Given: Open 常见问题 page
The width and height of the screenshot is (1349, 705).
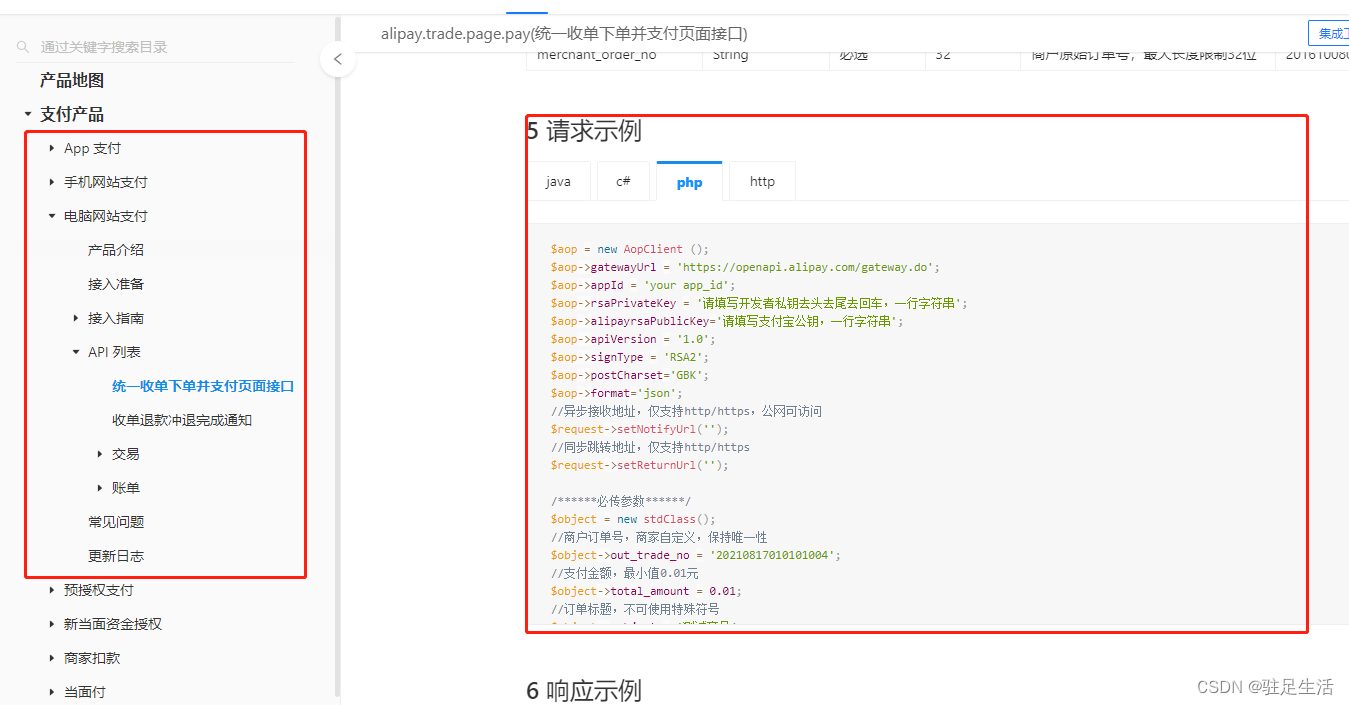Looking at the screenshot, I should pyautogui.click(x=116, y=522).
